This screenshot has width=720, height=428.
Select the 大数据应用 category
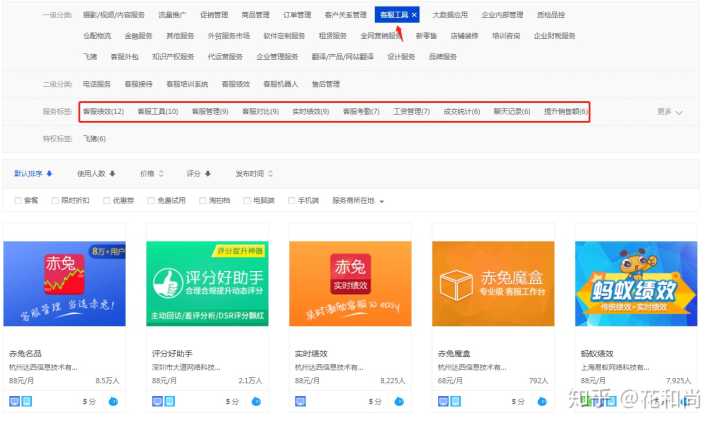[x=449, y=16]
